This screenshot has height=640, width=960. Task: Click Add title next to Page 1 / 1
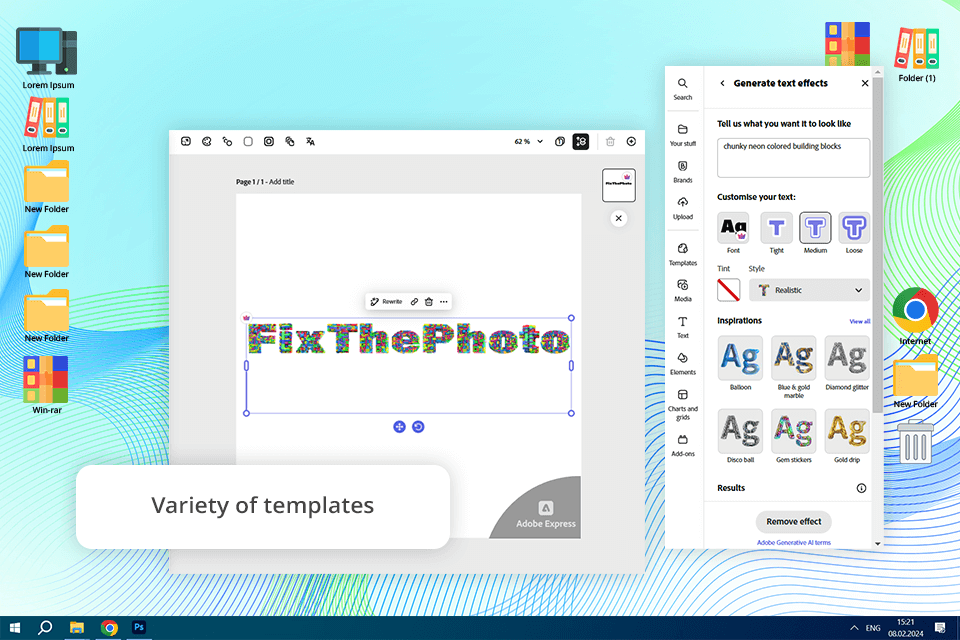(282, 182)
